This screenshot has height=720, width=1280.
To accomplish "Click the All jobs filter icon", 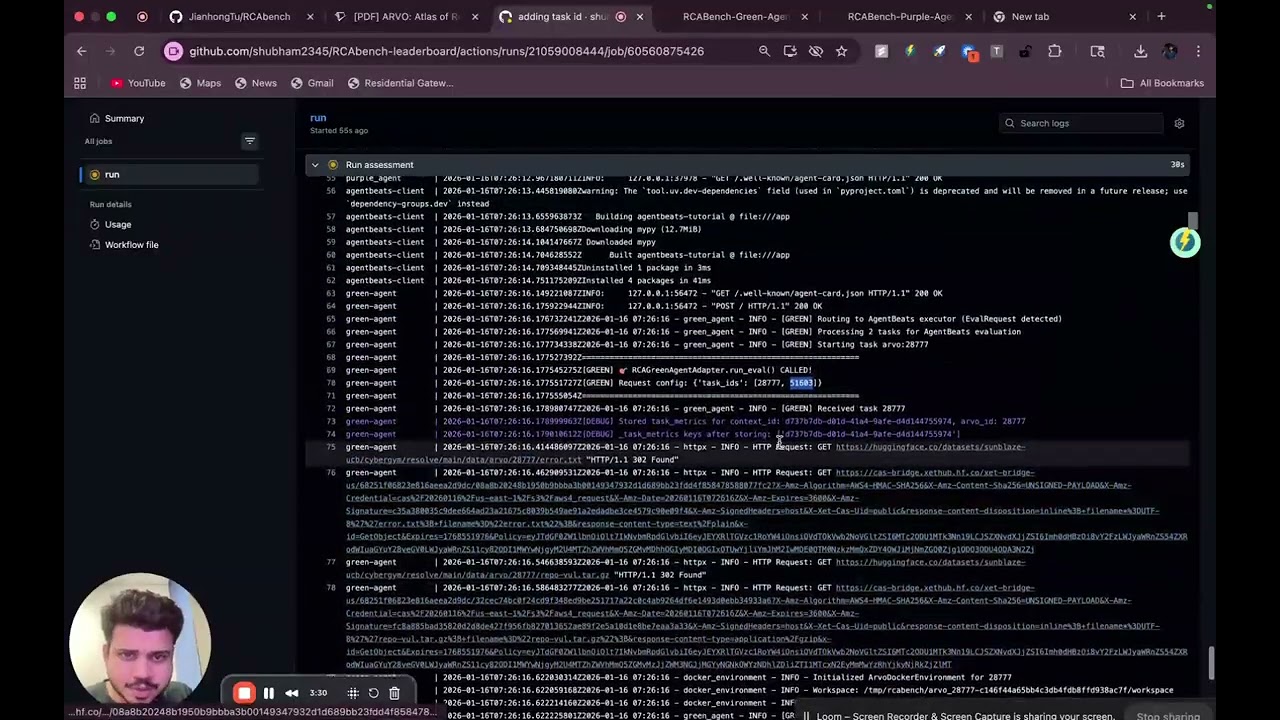I will [249, 141].
